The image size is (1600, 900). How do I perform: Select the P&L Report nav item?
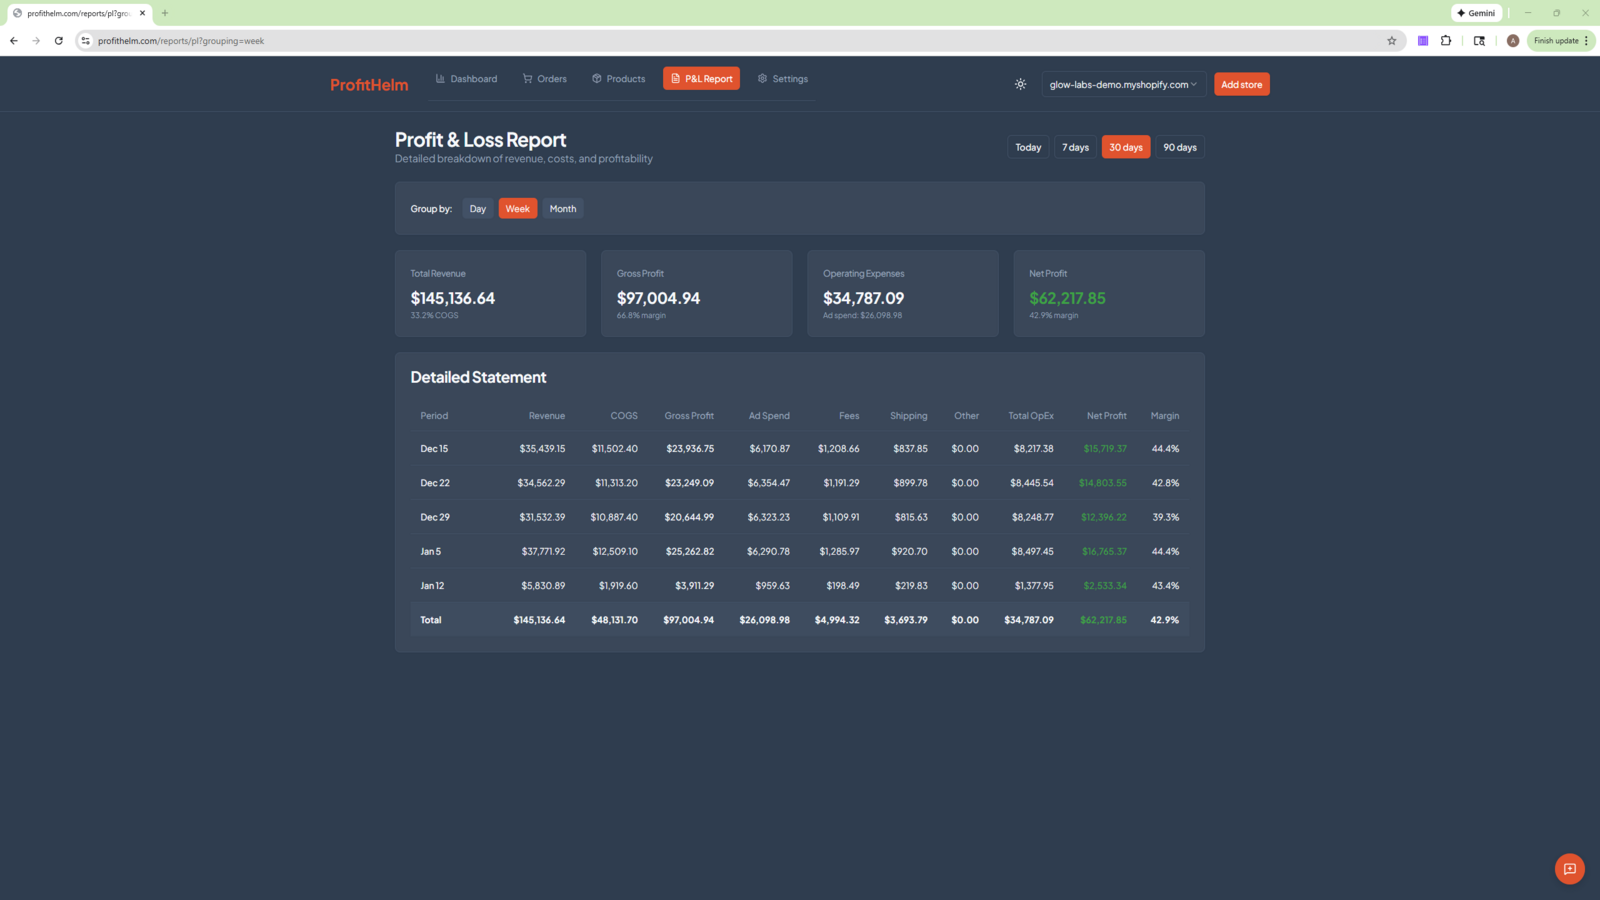[701, 79]
